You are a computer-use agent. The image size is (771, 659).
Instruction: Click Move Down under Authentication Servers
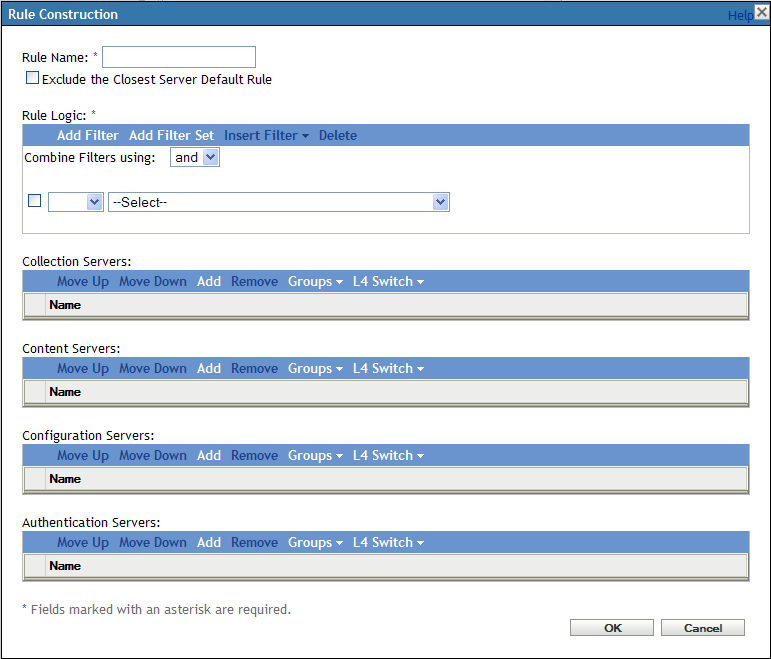(153, 542)
